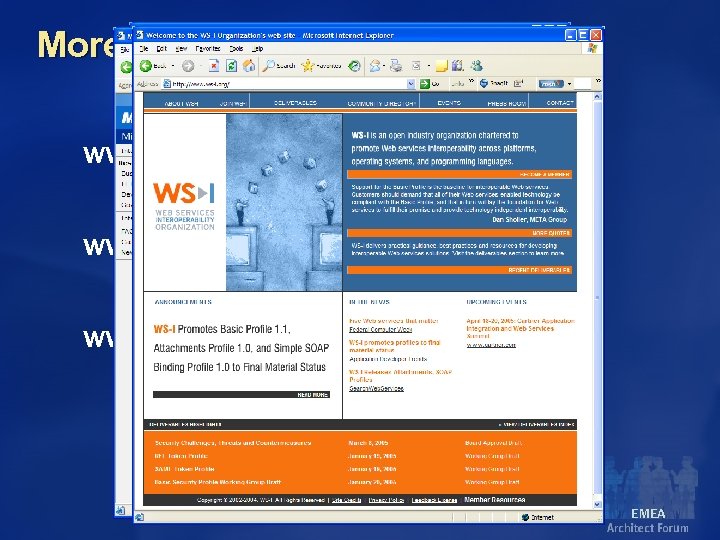Open the DELIVERABLES site tab
The height and width of the screenshot is (540, 720).
(x=295, y=103)
